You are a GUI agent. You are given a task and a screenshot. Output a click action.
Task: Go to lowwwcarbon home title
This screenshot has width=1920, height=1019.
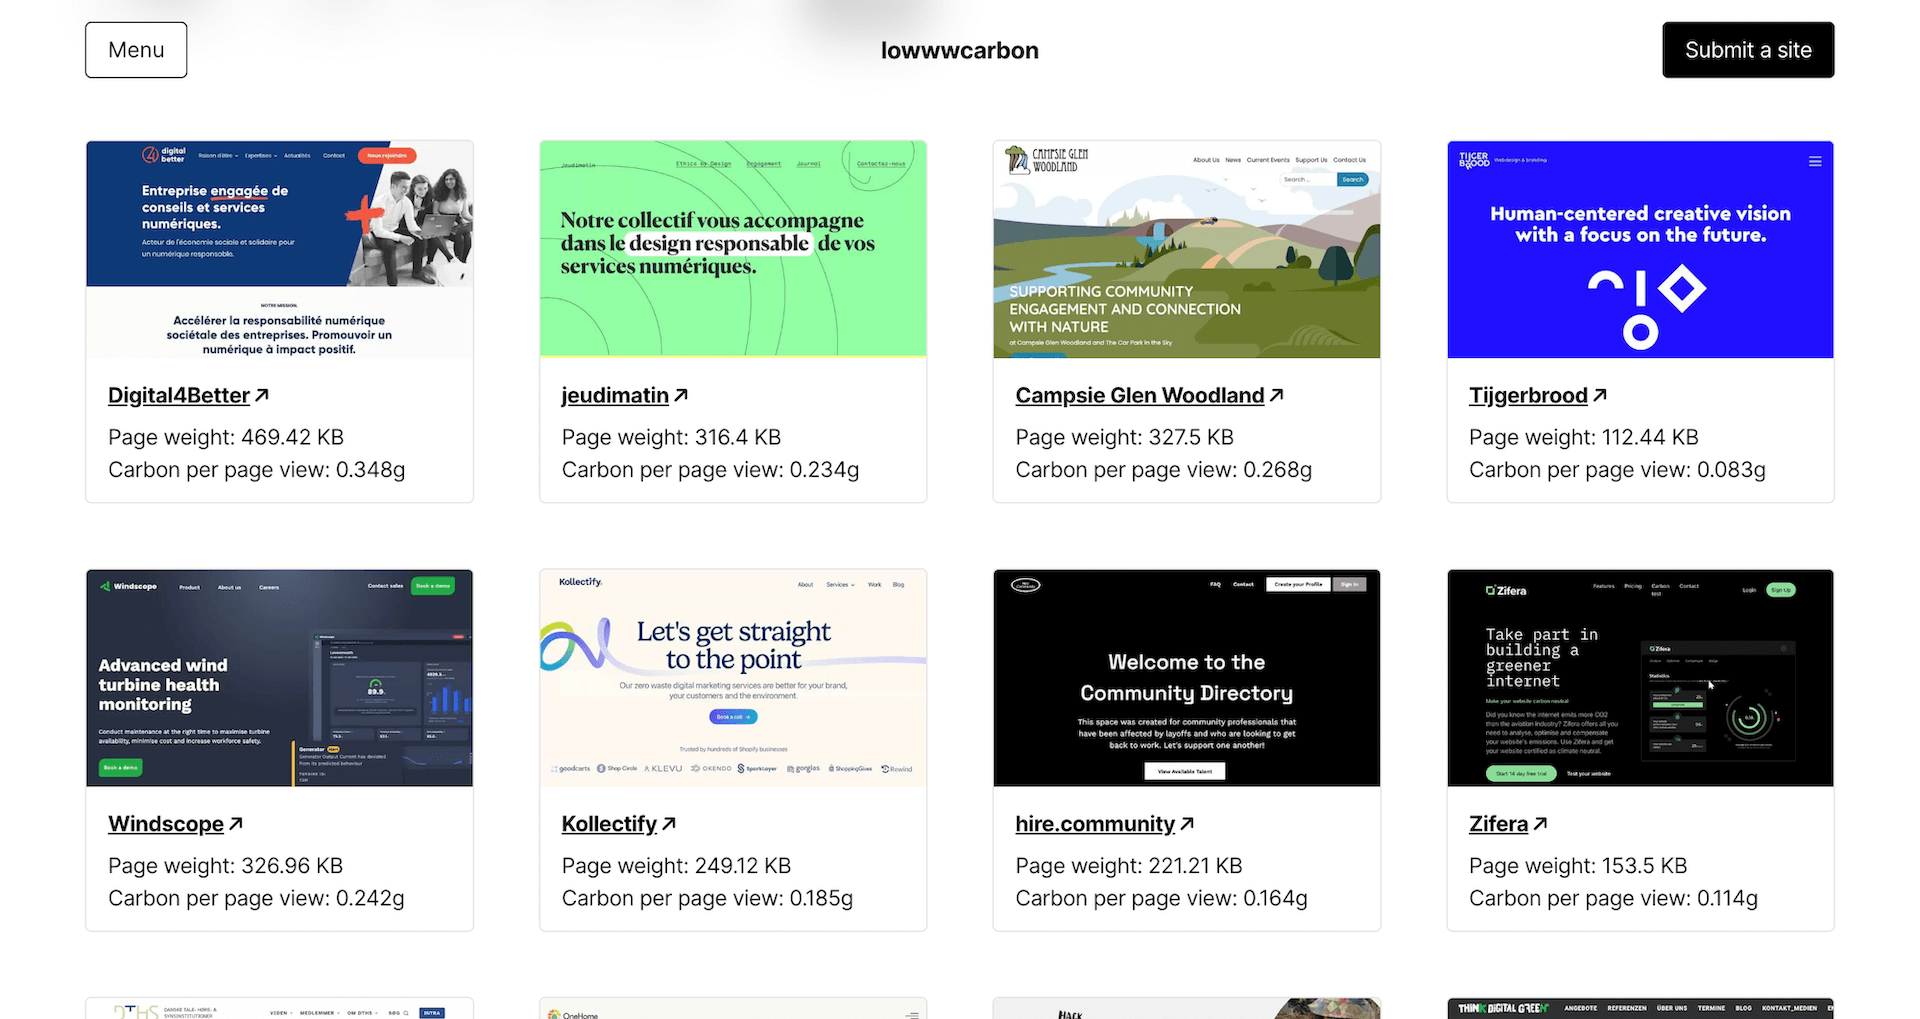[960, 50]
